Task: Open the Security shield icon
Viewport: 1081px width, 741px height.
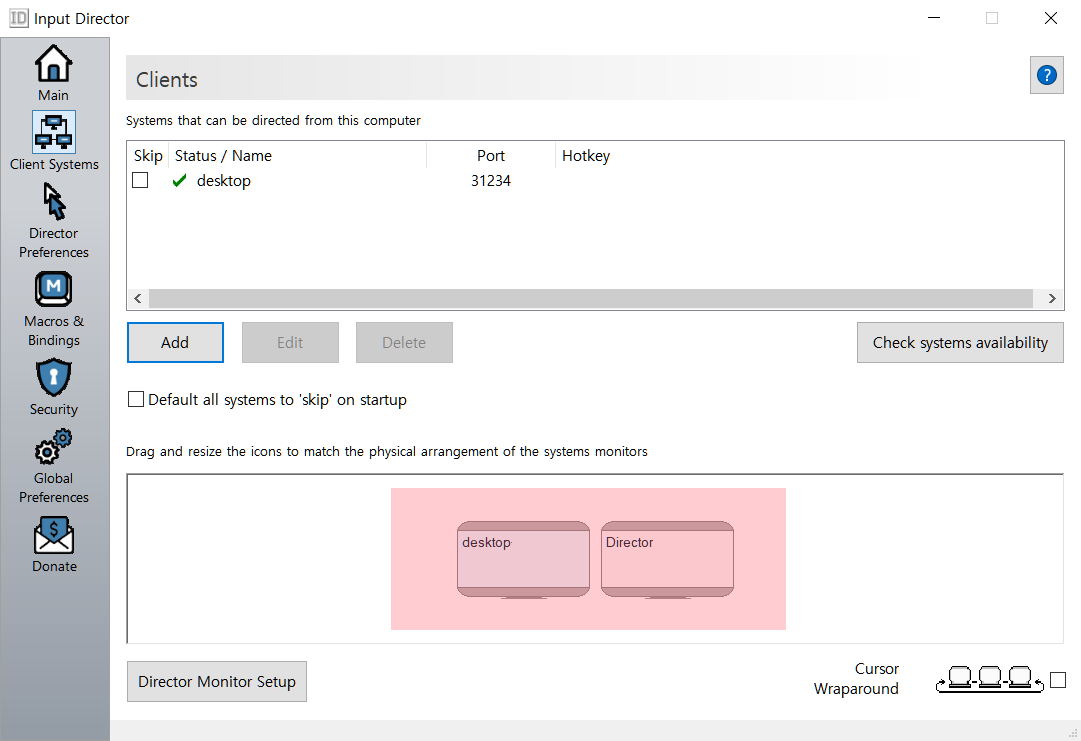Action: point(54,377)
